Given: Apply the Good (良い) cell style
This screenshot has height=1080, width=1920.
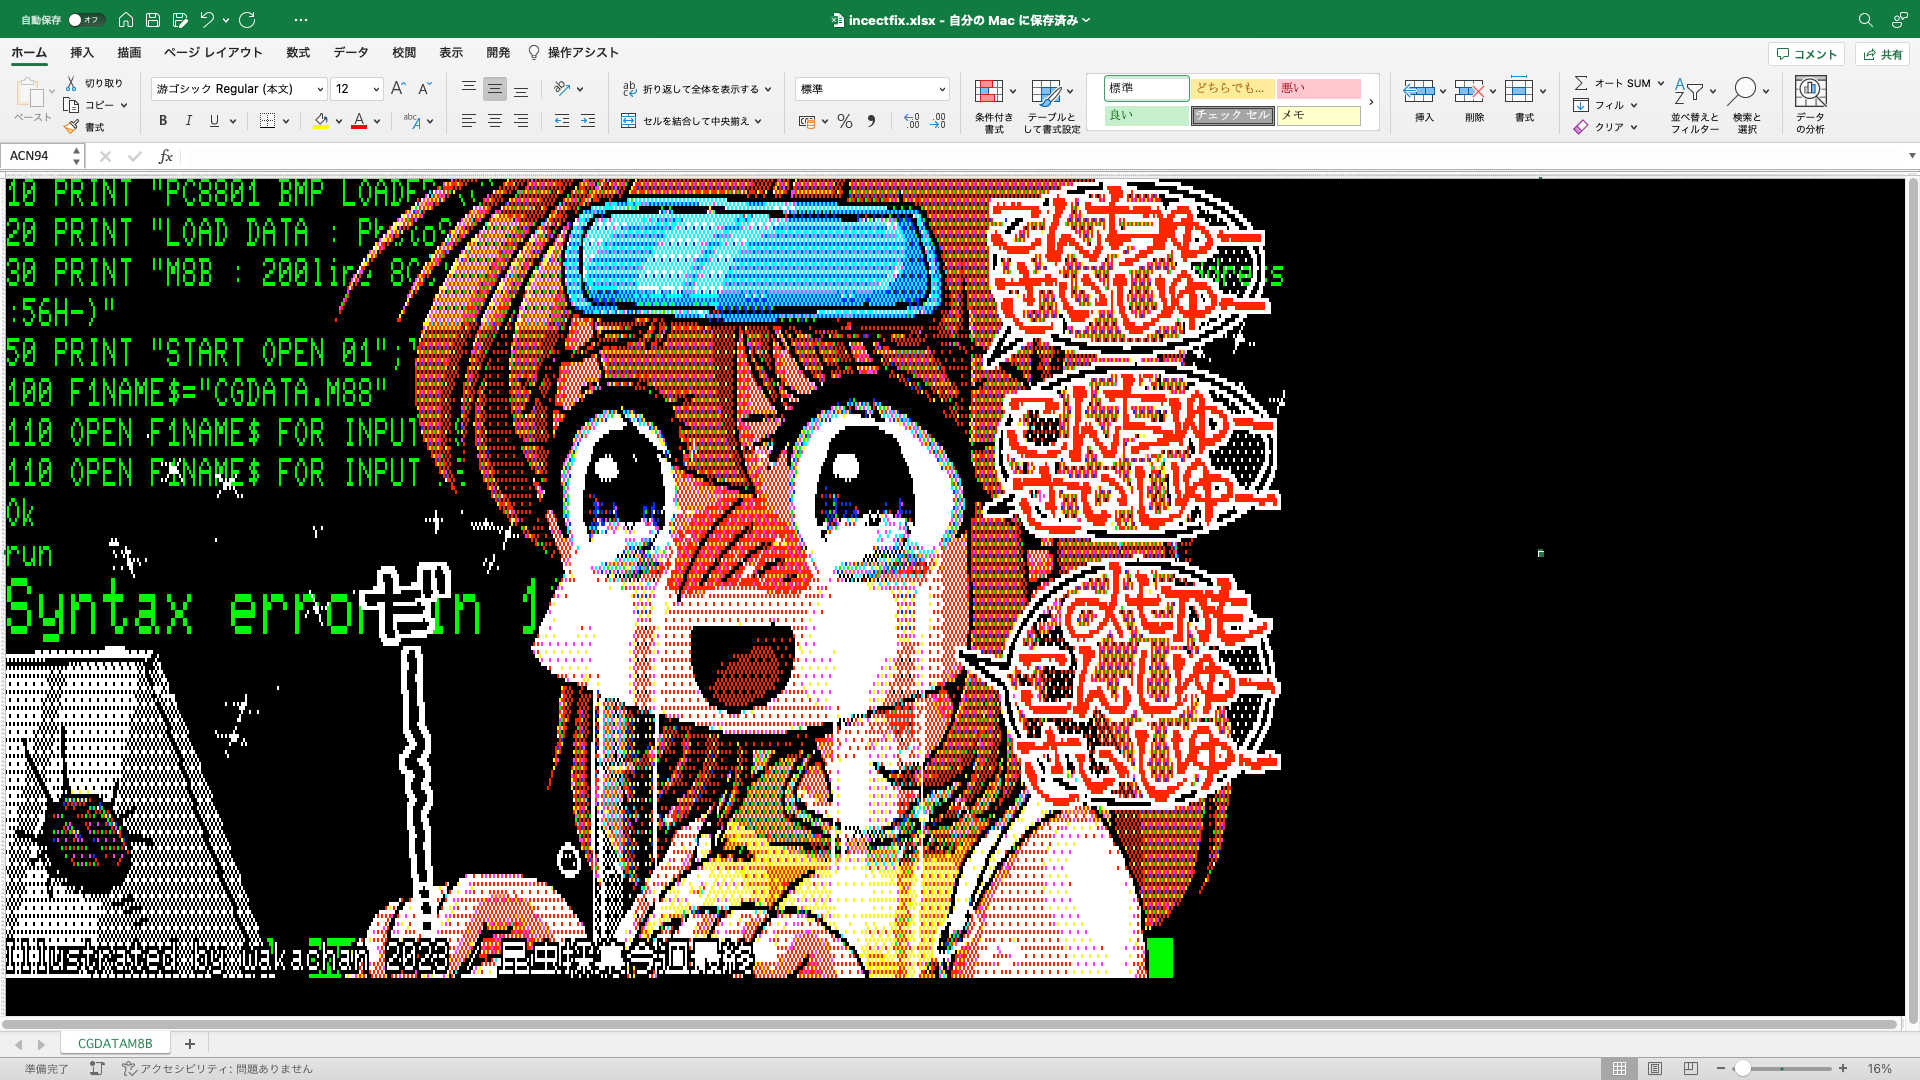Looking at the screenshot, I should pyautogui.click(x=1146, y=115).
